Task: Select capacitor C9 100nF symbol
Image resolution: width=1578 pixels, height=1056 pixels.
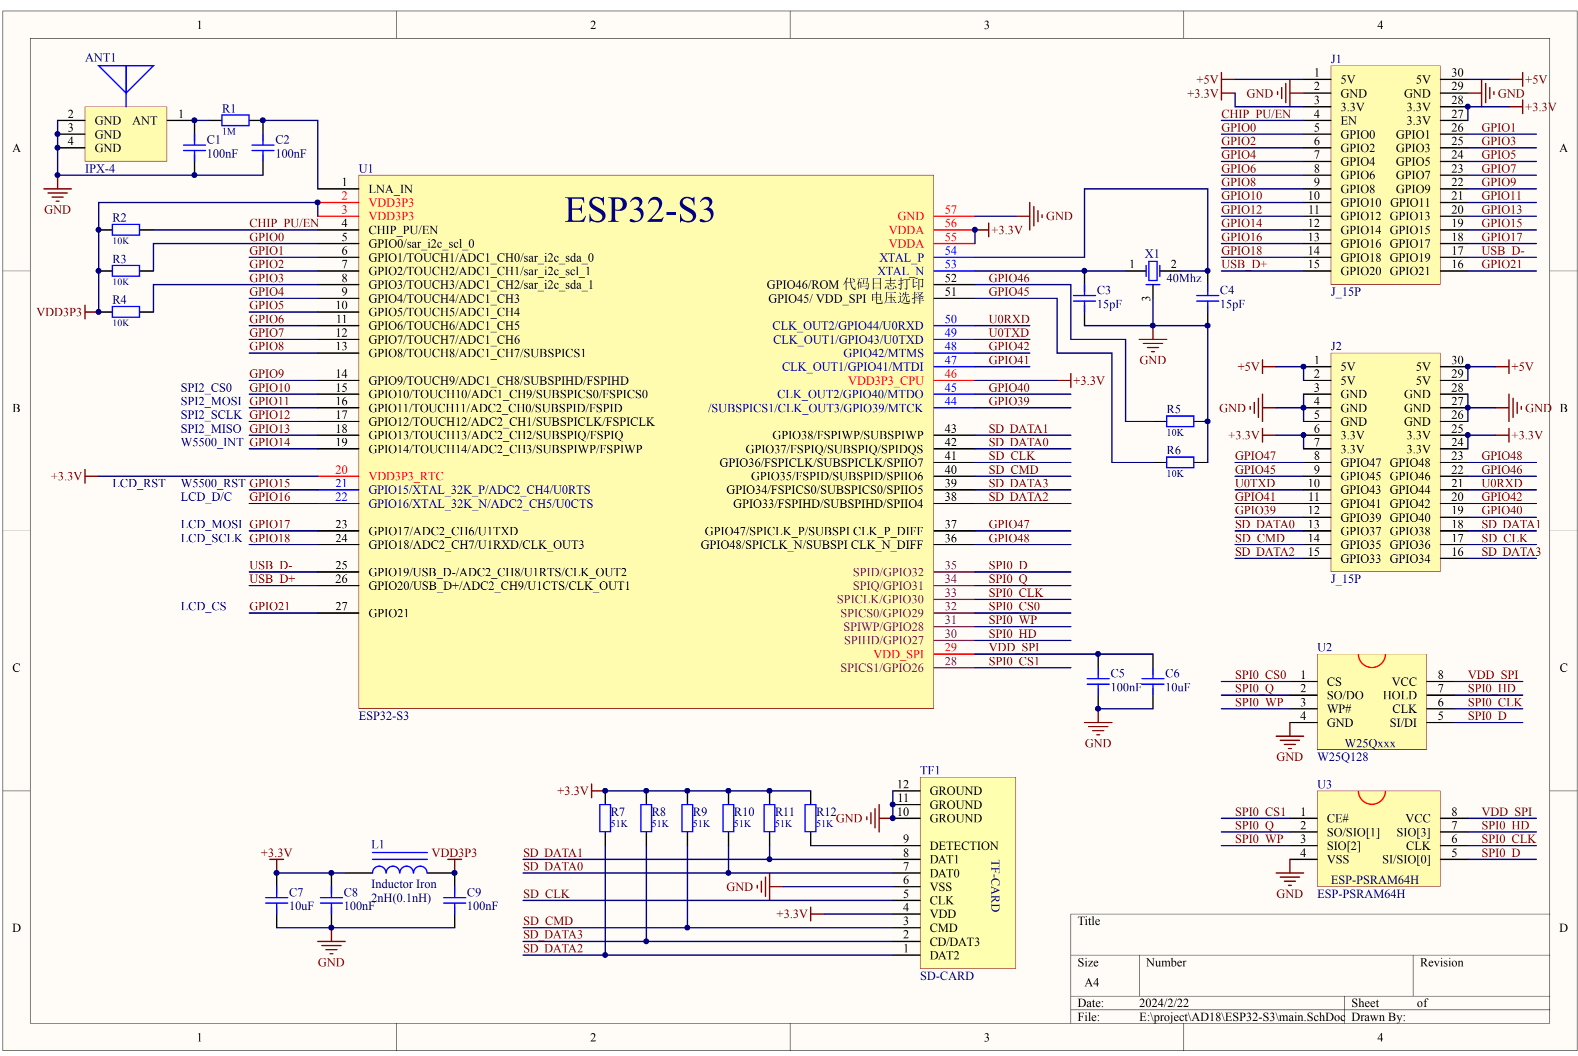Action: (x=455, y=899)
